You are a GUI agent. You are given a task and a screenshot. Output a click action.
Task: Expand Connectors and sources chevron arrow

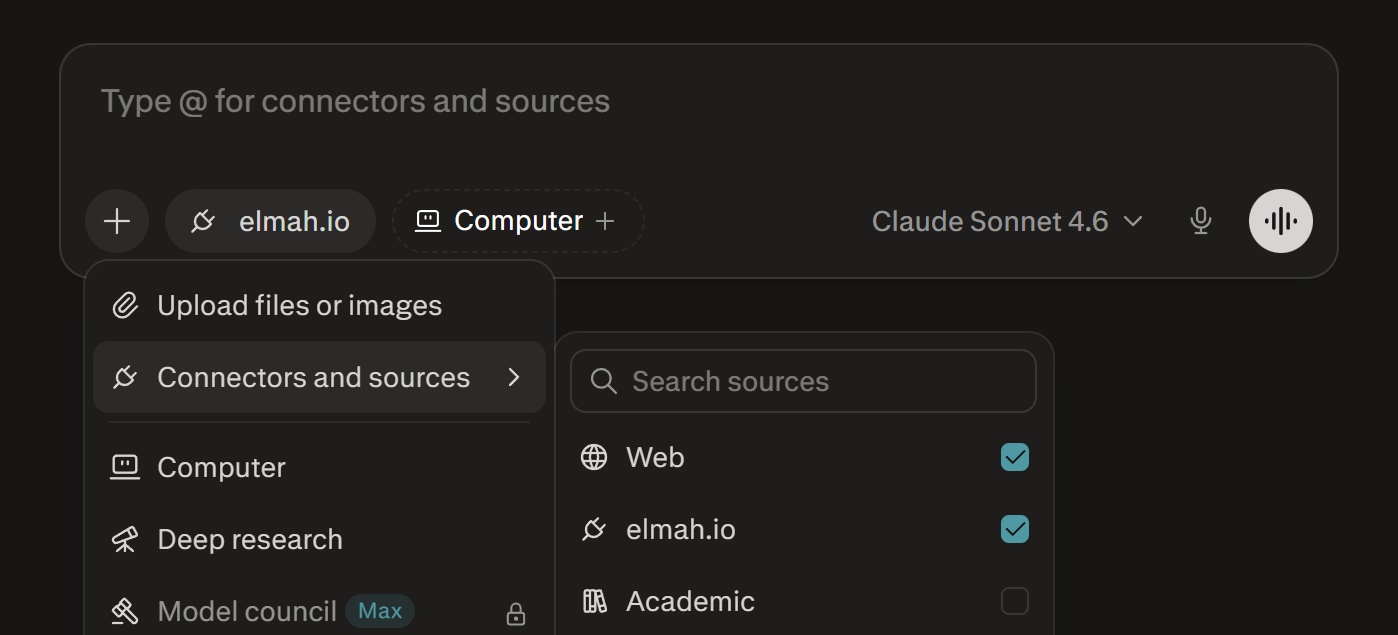tap(514, 378)
